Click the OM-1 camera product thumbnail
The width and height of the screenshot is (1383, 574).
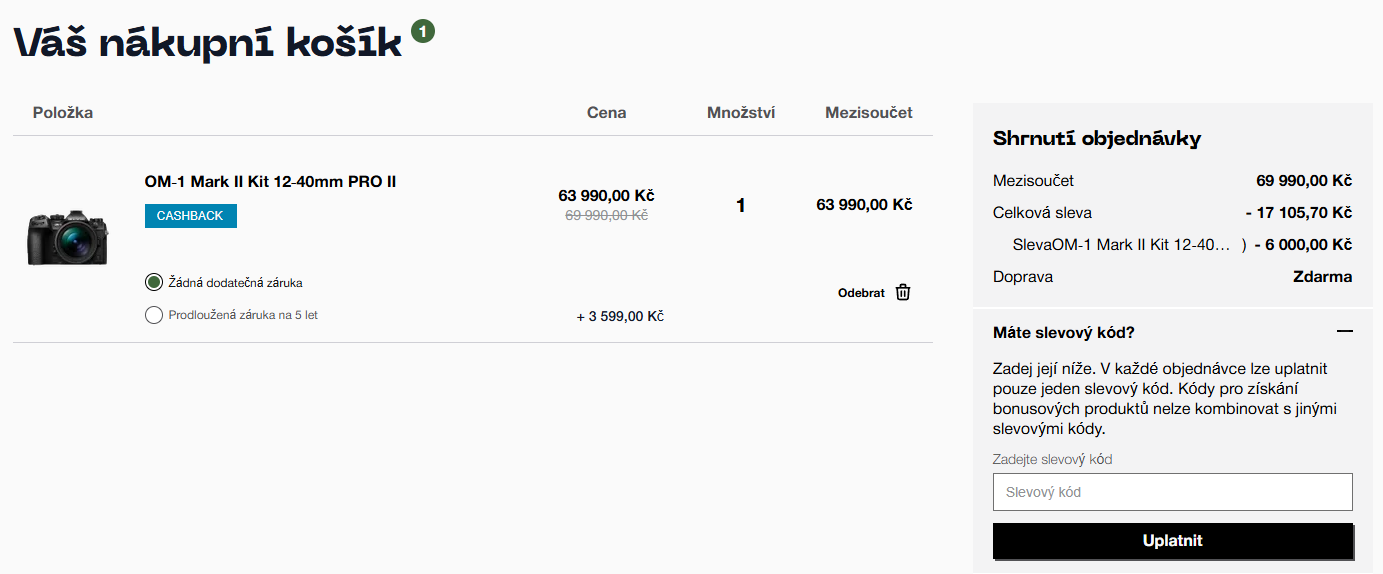pyautogui.click(x=67, y=237)
